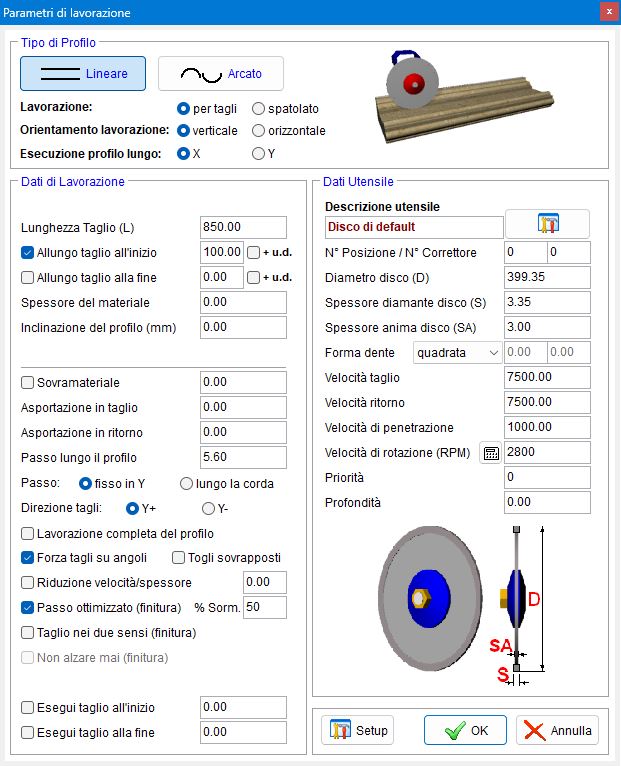
Task: Open the Forma dente dropdown
Action: [x=457, y=353]
